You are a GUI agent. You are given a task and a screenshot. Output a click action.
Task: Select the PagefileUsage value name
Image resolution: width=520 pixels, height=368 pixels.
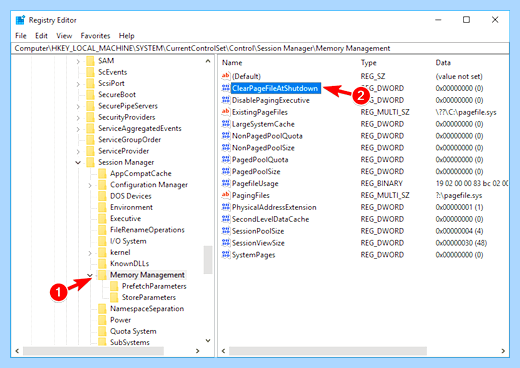255,183
